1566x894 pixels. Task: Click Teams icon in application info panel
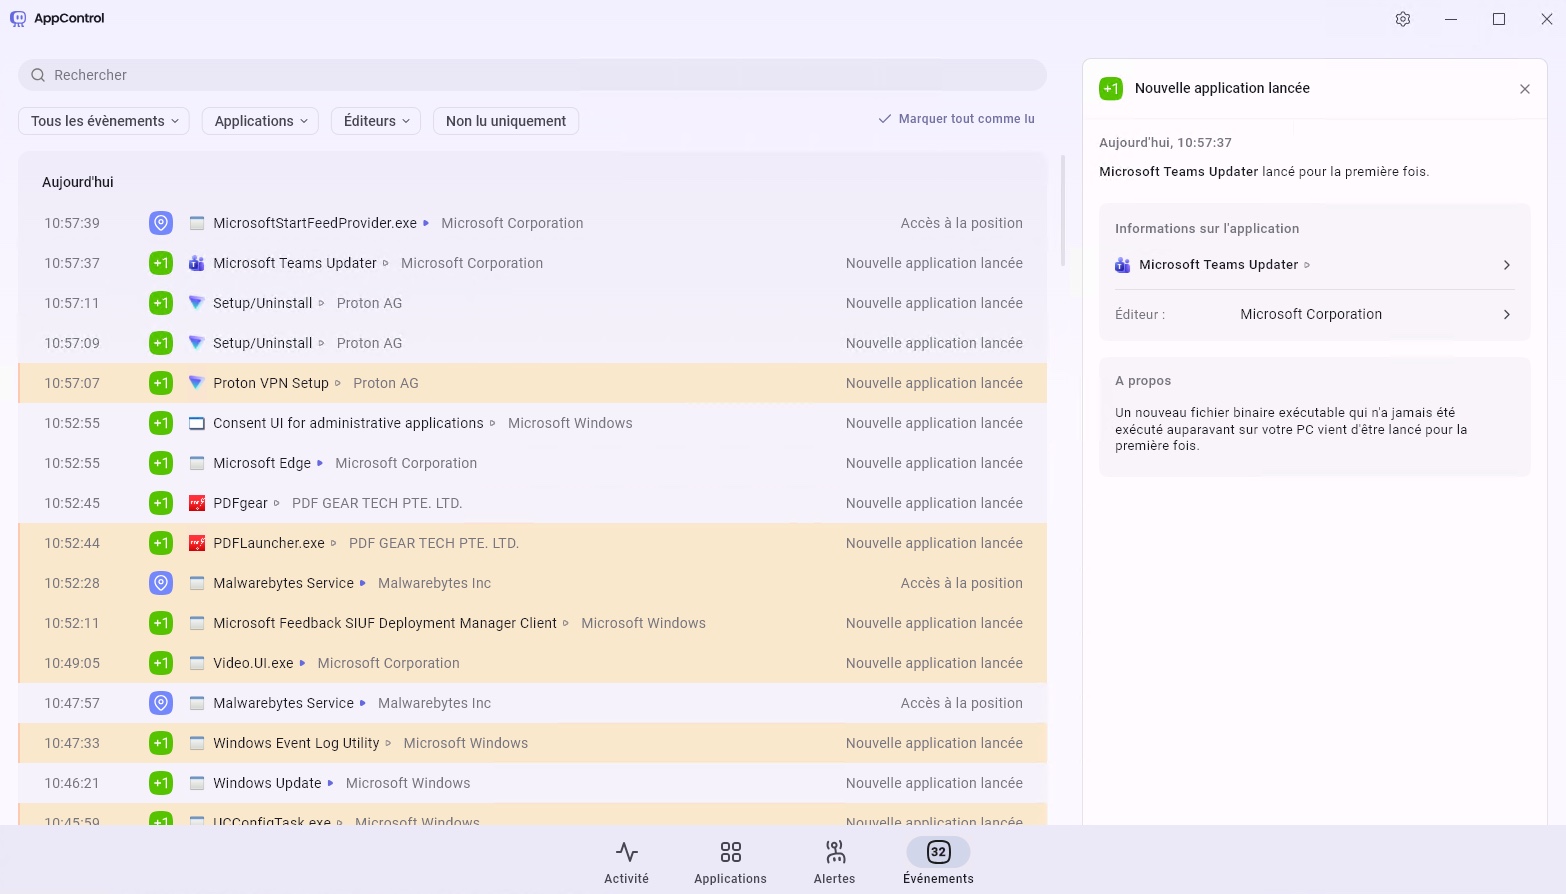(x=1123, y=265)
